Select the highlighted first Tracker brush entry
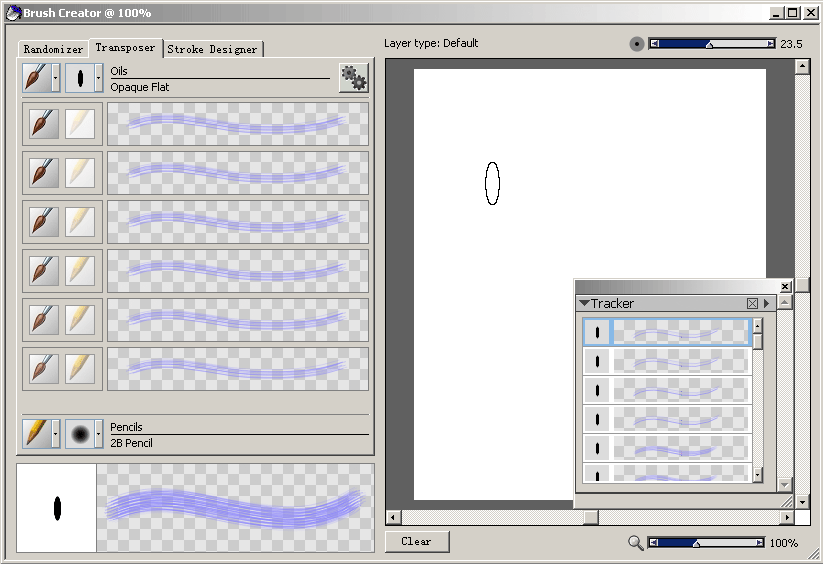The width and height of the screenshot is (823, 564). [x=667, y=332]
